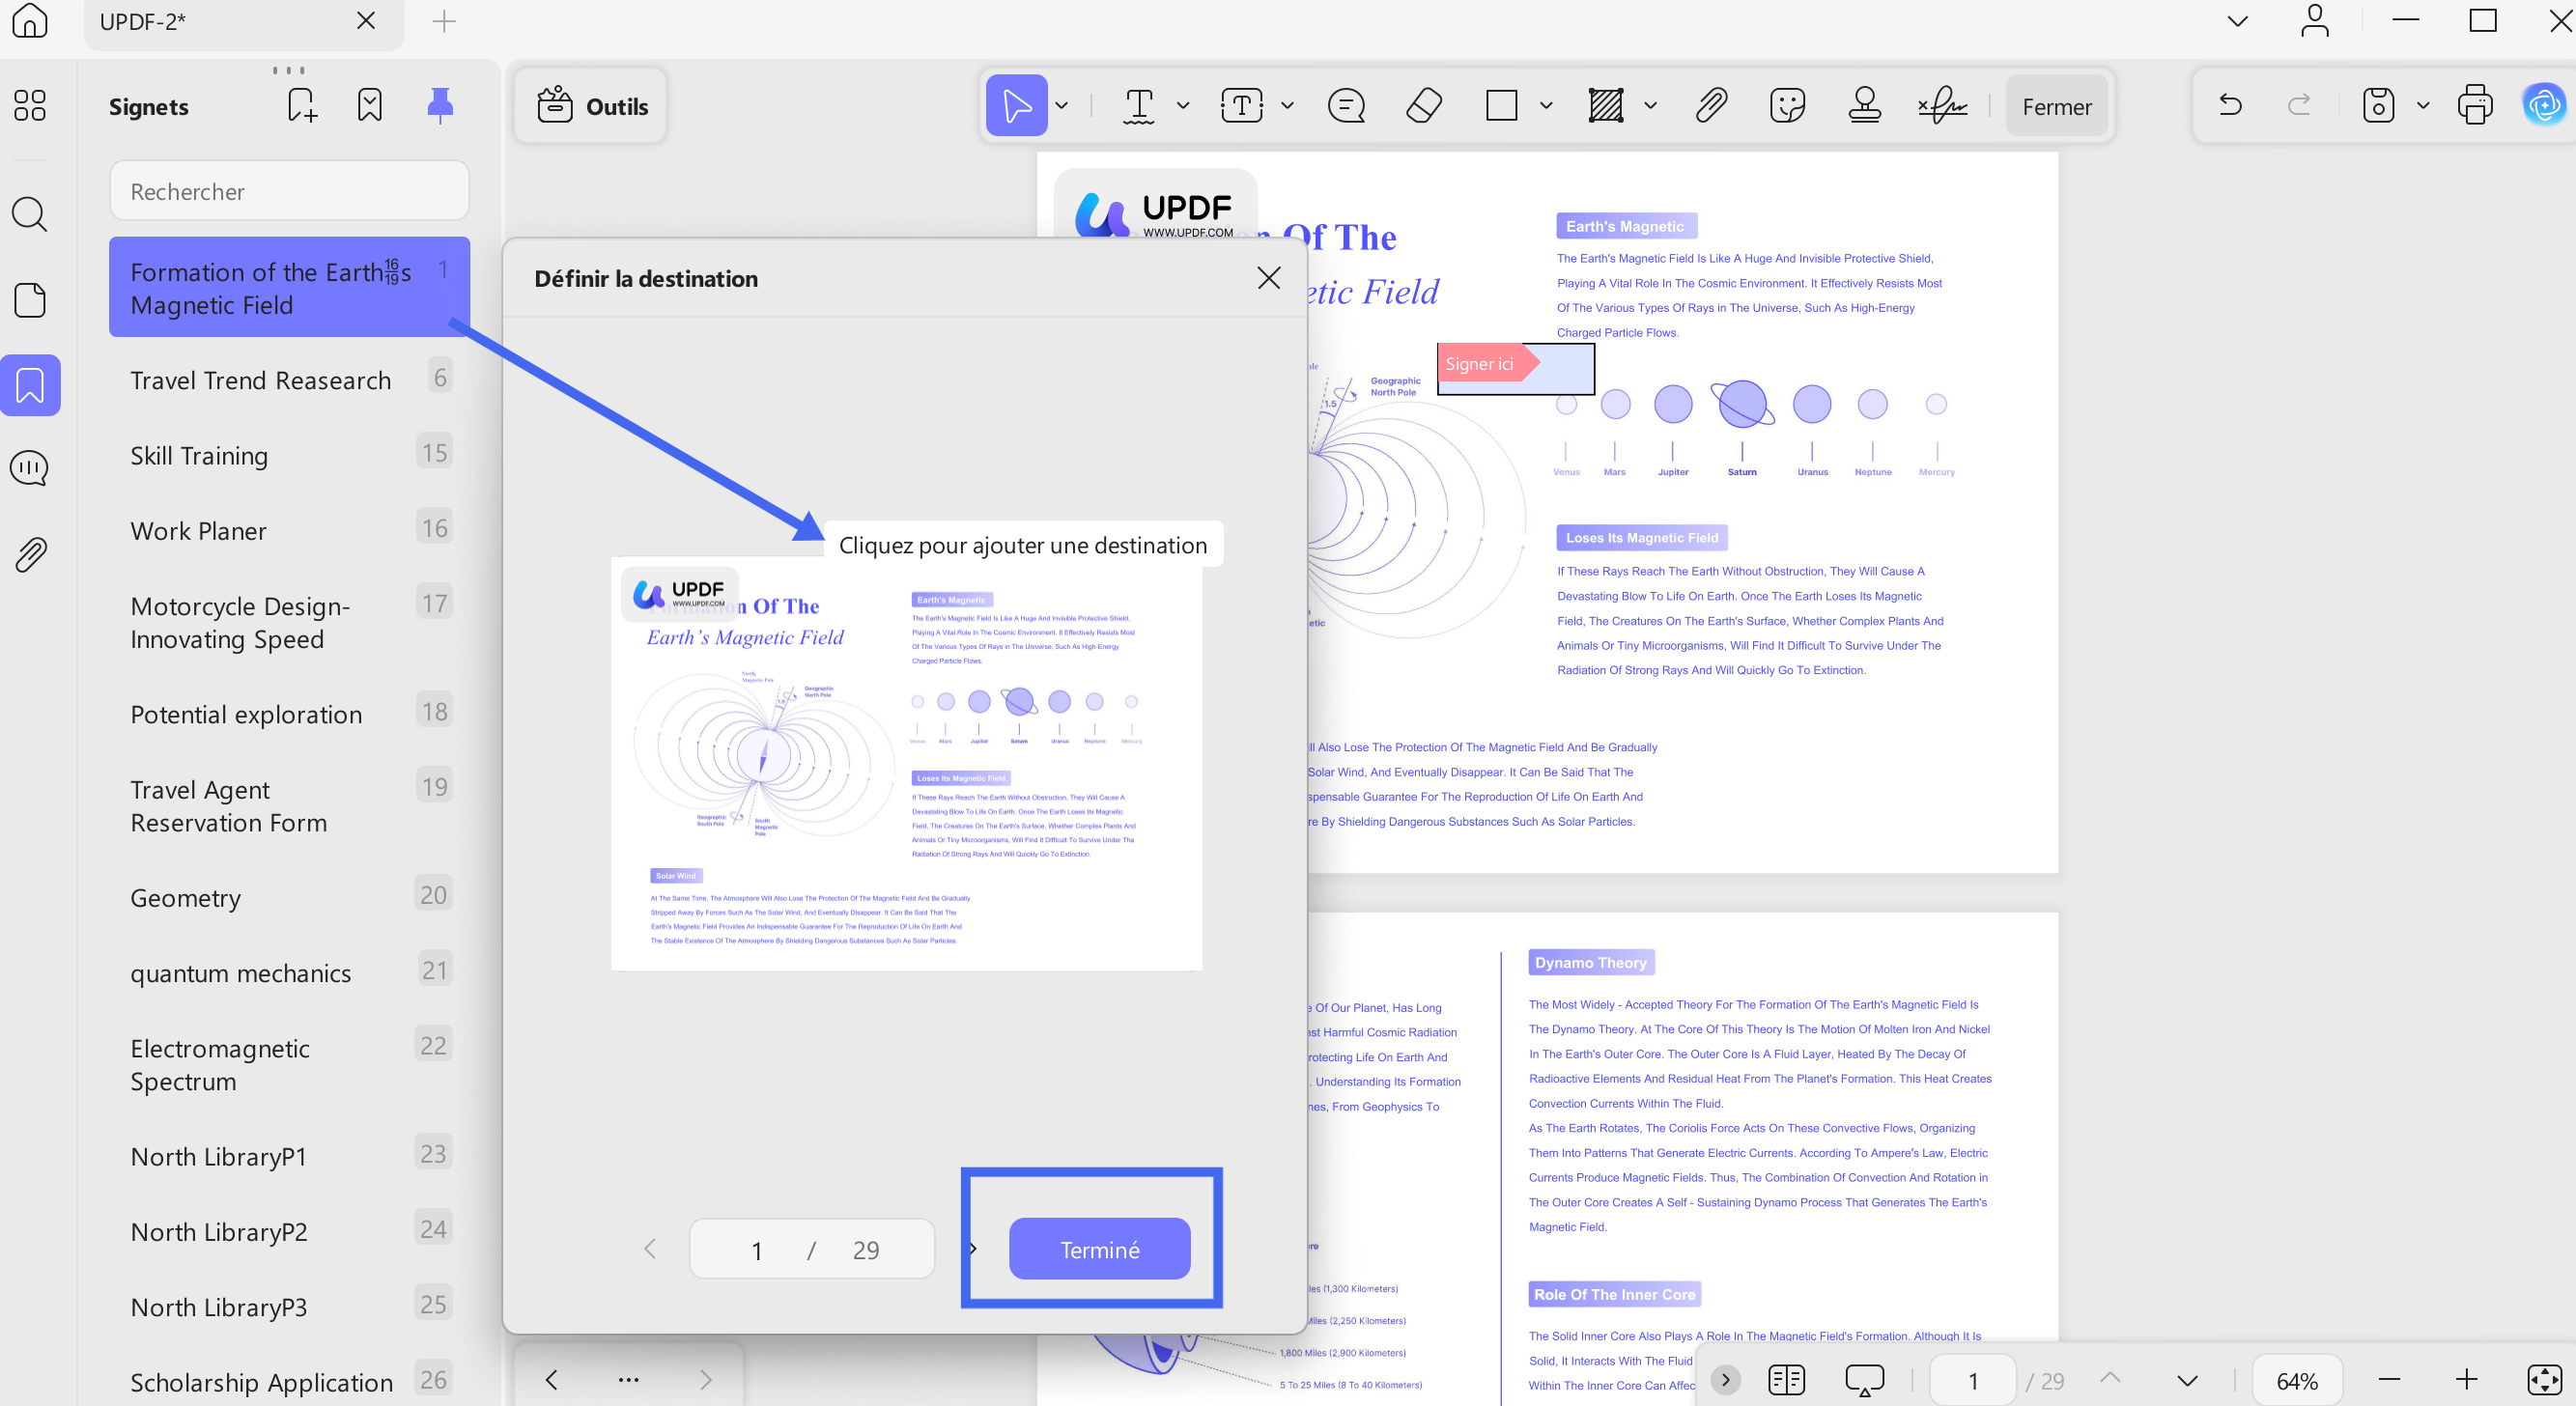This screenshot has height=1406, width=2576.
Task: Open thumbnails view in left sidebar
Action: 30,105
